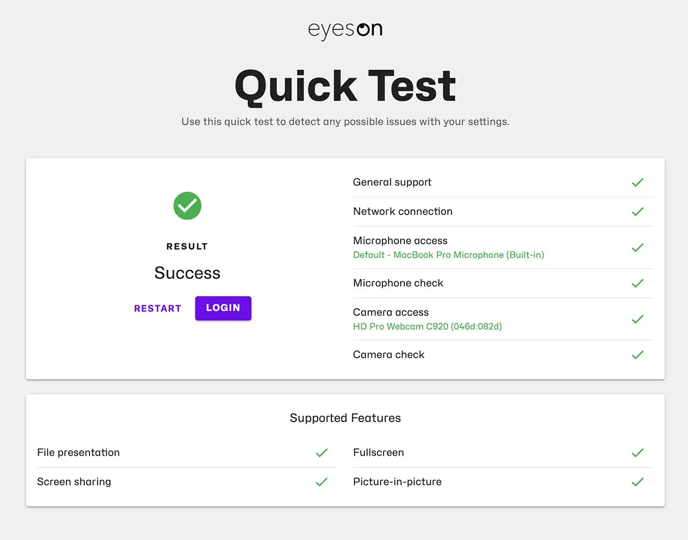The width and height of the screenshot is (688, 540).
Task: Click the Microphone check checkmark
Action: pyautogui.click(x=638, y=283)
